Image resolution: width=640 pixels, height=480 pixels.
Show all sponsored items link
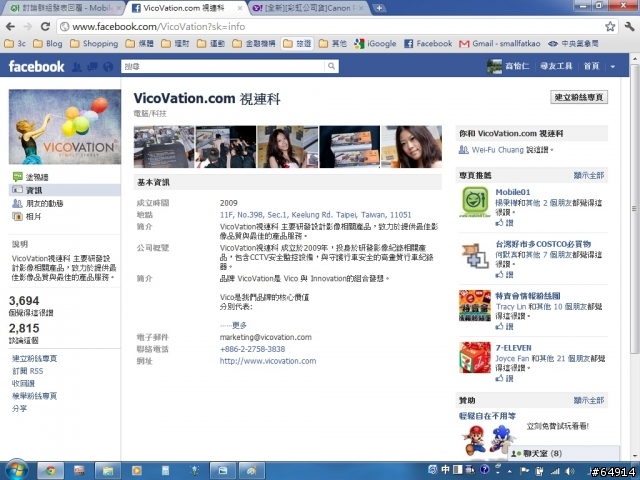click(589, 400)
